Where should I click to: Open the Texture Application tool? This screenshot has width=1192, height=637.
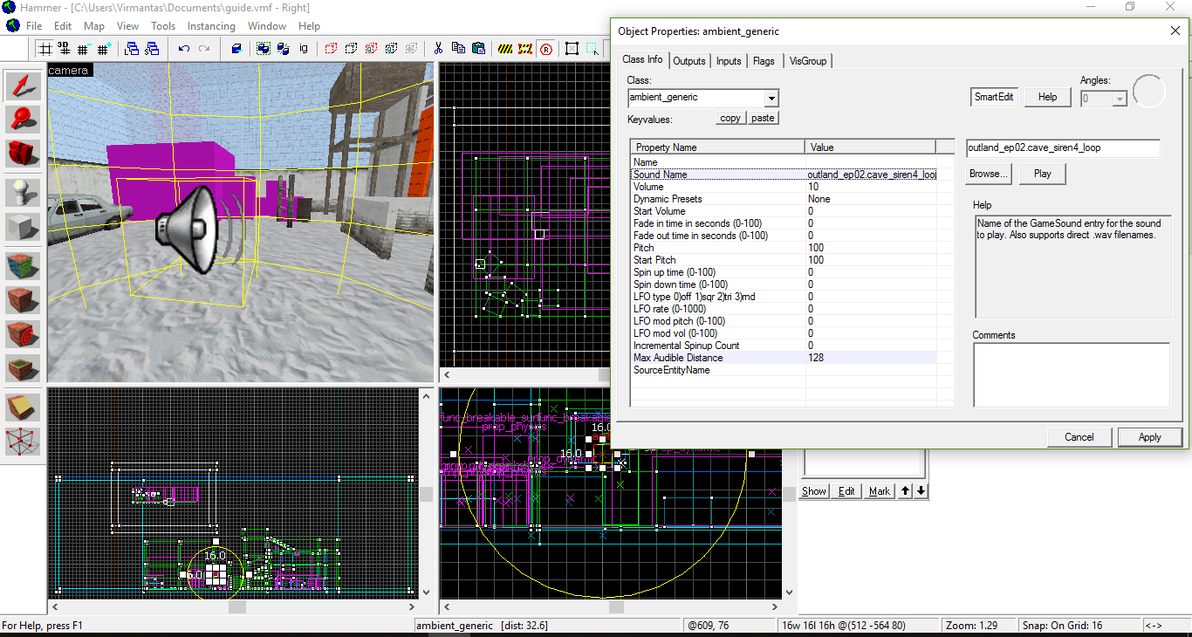tap(23, 266)
